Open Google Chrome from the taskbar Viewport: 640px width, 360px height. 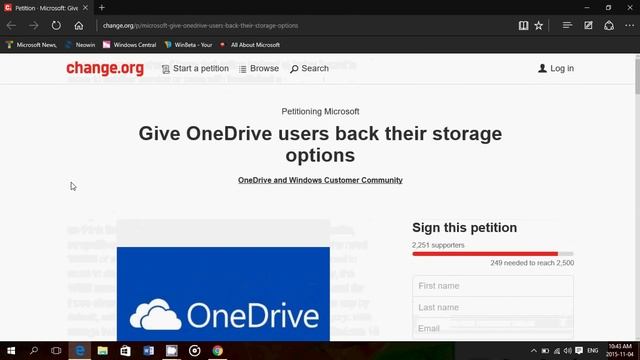pos(218,351)
